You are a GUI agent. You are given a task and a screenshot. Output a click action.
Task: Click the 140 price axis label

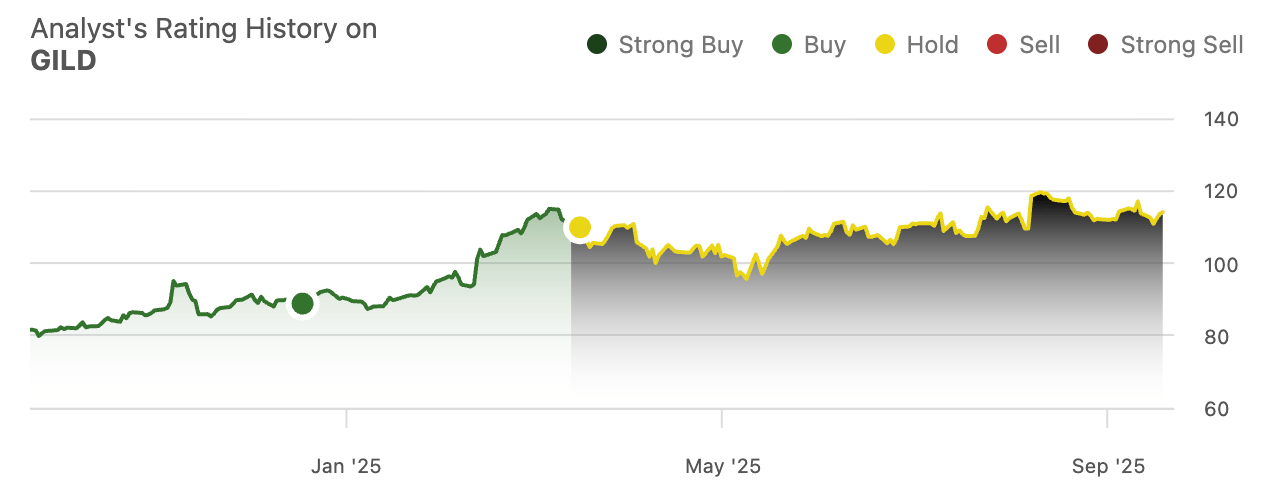(x=1219, y=119)
